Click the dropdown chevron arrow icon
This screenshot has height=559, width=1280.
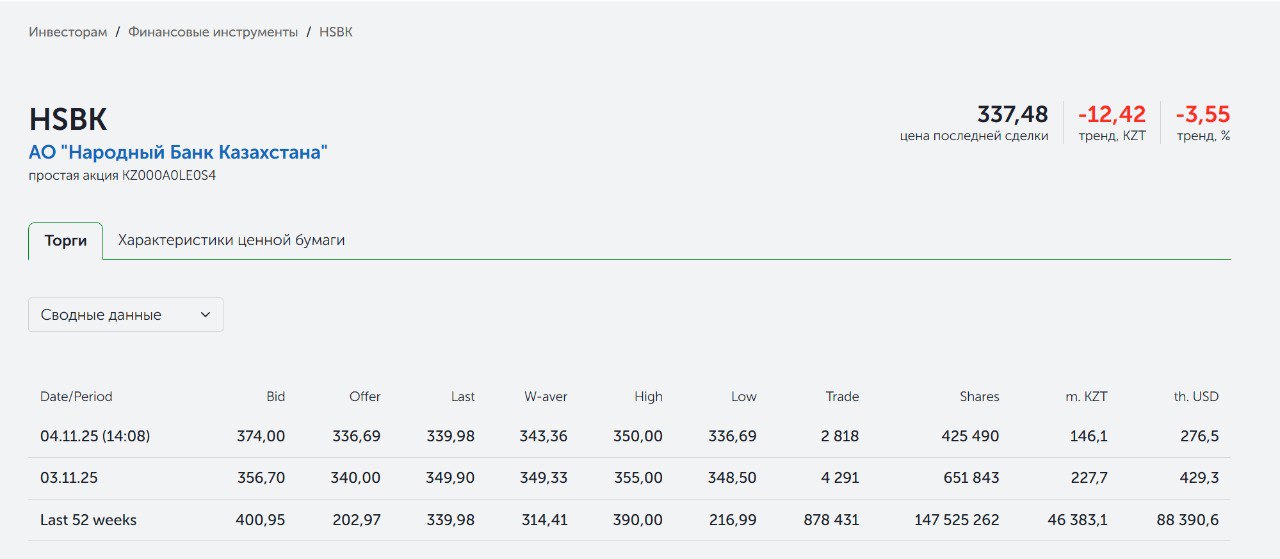coord(206,314)
